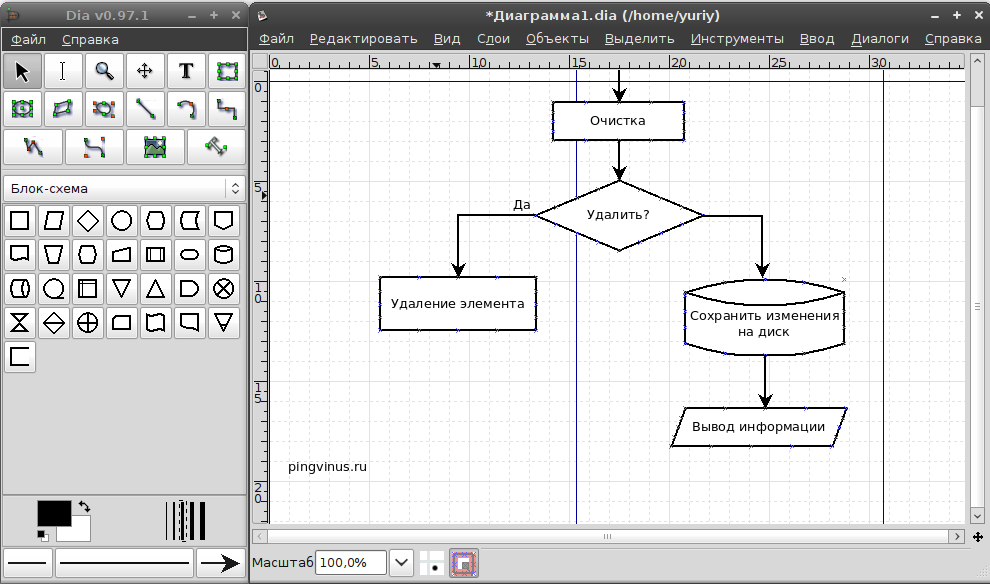Open Файл menu in diagram window
990x584 pixels.
[x=277, y=39]
